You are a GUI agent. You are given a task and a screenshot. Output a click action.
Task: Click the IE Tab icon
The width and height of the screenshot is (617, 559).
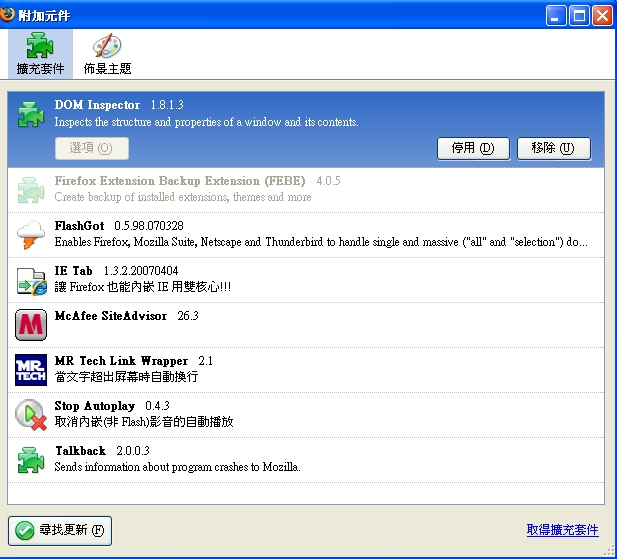click(x=31, y=280)
